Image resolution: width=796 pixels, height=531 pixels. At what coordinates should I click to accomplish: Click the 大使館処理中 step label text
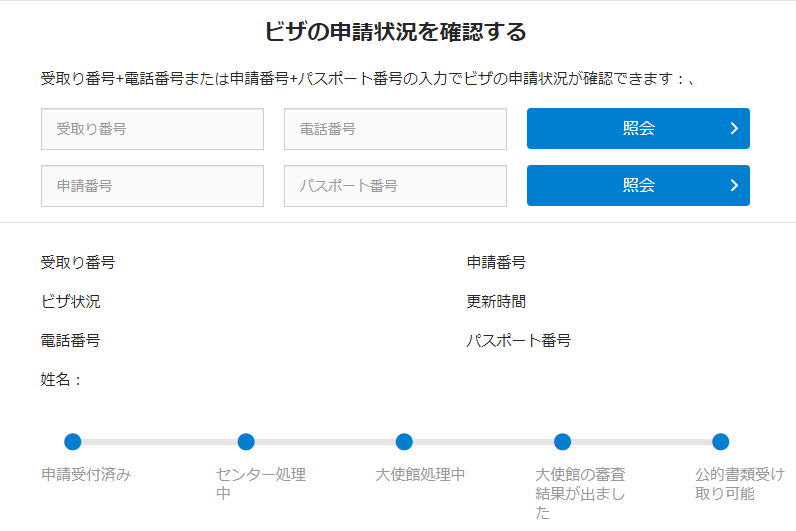coord(420,474)
